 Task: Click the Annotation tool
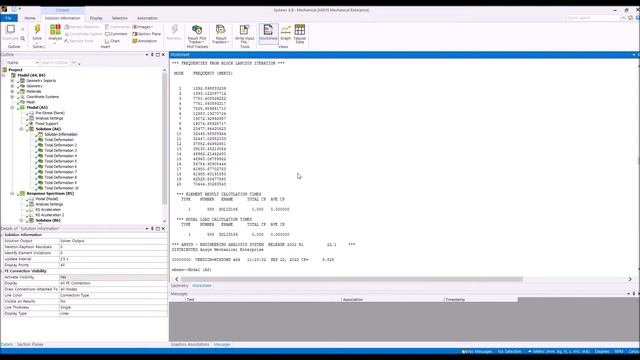[x=144, y=41]
